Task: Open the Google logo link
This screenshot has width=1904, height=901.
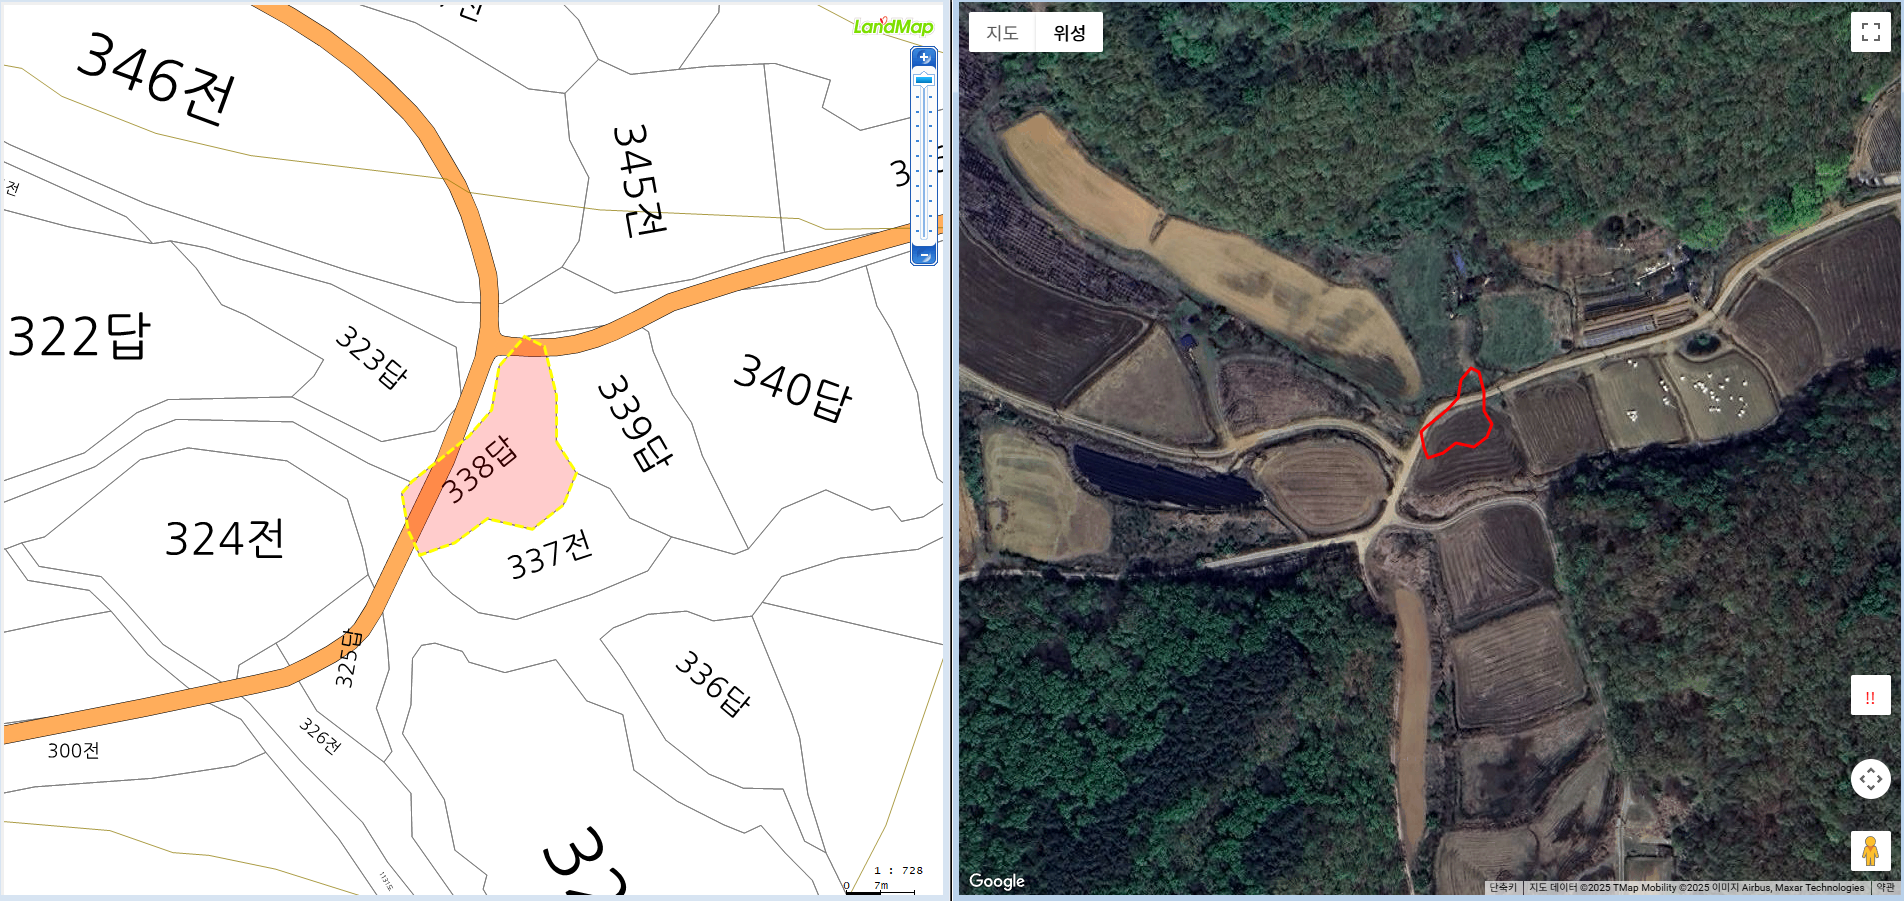Action: point(997,881)
